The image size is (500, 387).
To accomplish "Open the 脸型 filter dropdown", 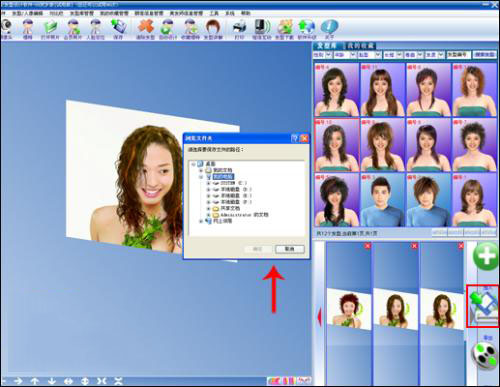I will point(378,55).
